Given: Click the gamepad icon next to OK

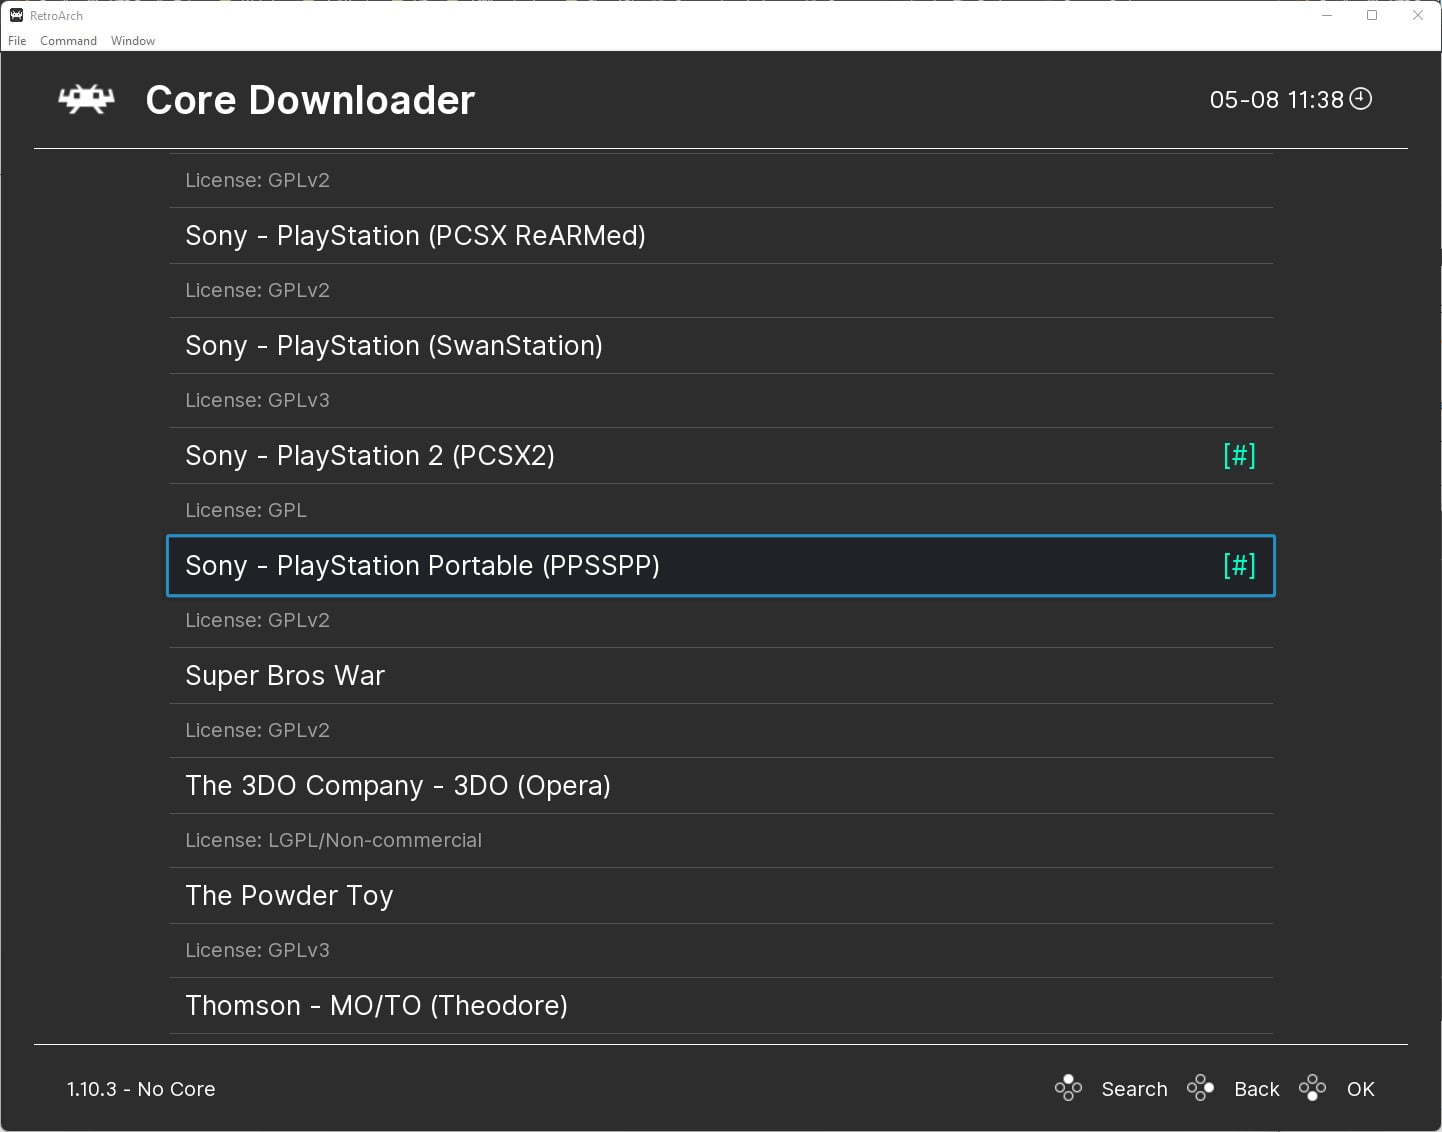Looking at the screenshot, I should pos(1313,1088).
